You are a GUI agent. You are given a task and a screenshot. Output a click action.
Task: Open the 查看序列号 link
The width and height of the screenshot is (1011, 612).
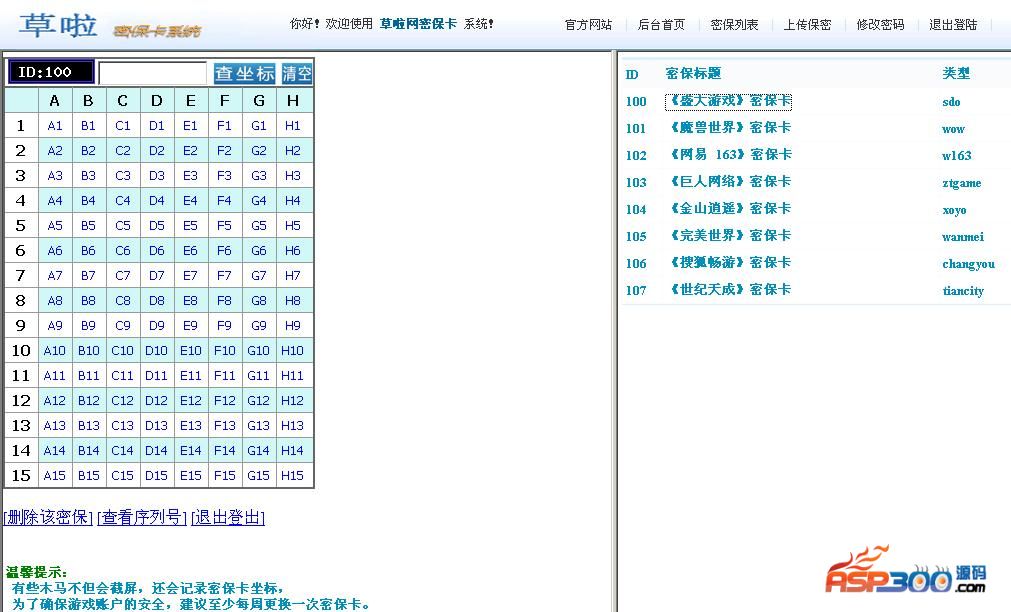(x=142, y=517)
